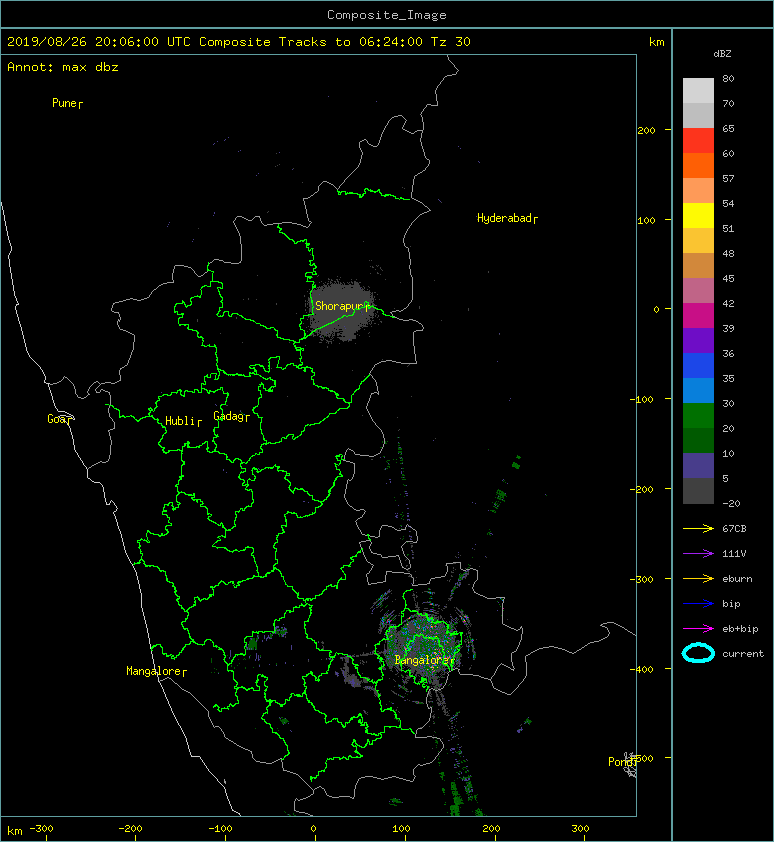Image resolution: width=774 pixels, height=842 pixels.
Task: Click the radar echo cluster around Bangalore
Action: pyautogui.click(x=424, y=647)
